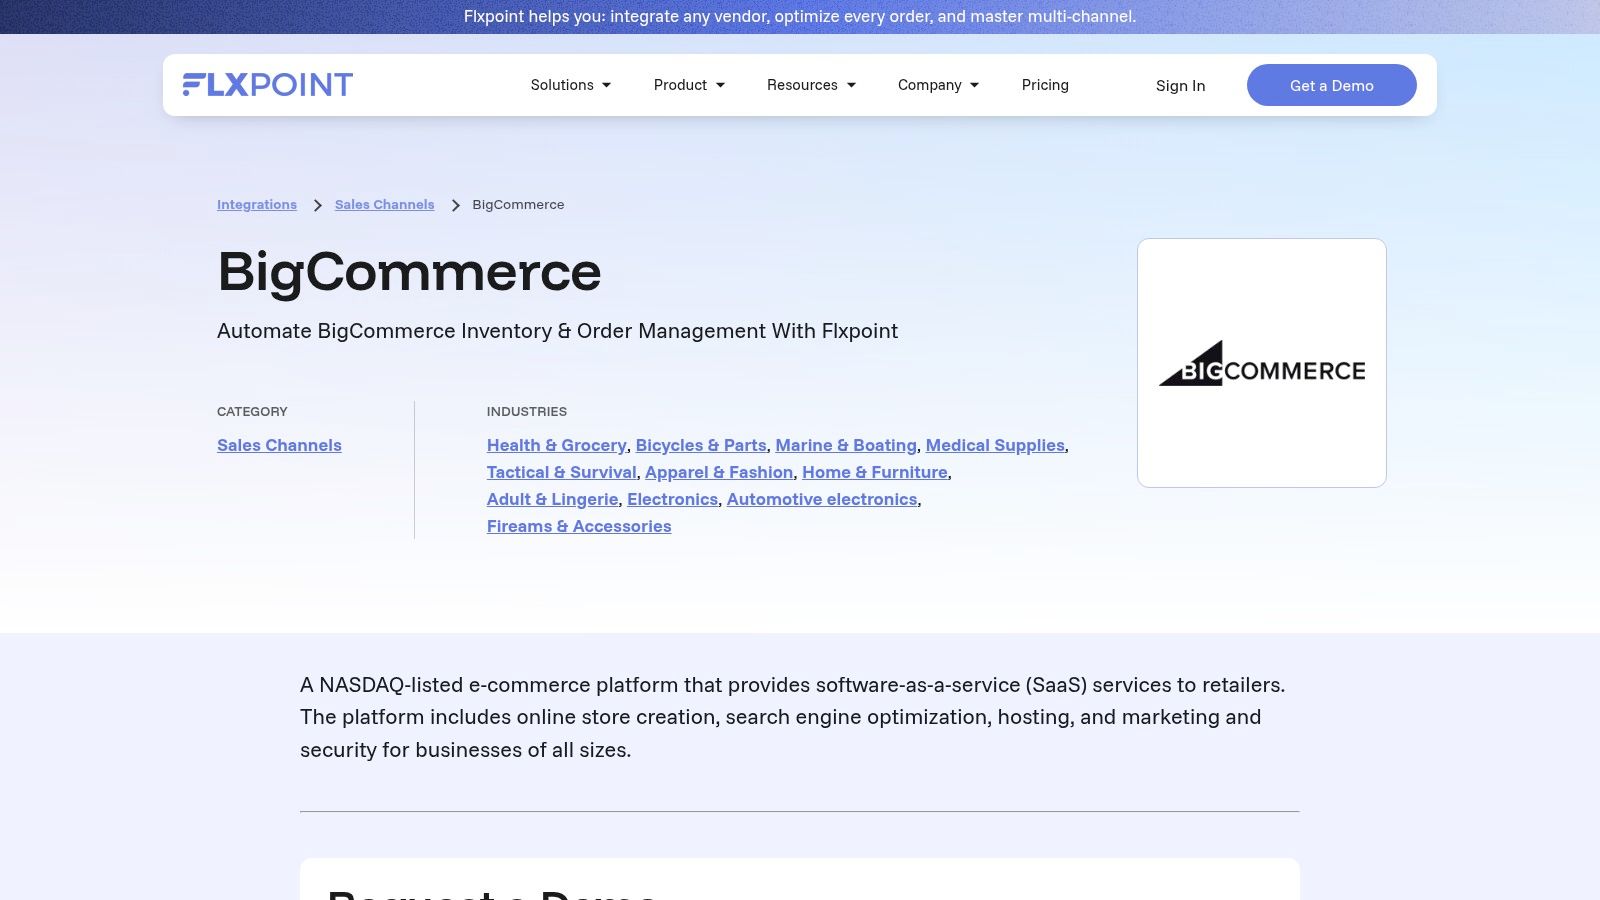View Firearms & Accessories industry
The height and width of the screenshot is (900, 1600).
point(578,527)
